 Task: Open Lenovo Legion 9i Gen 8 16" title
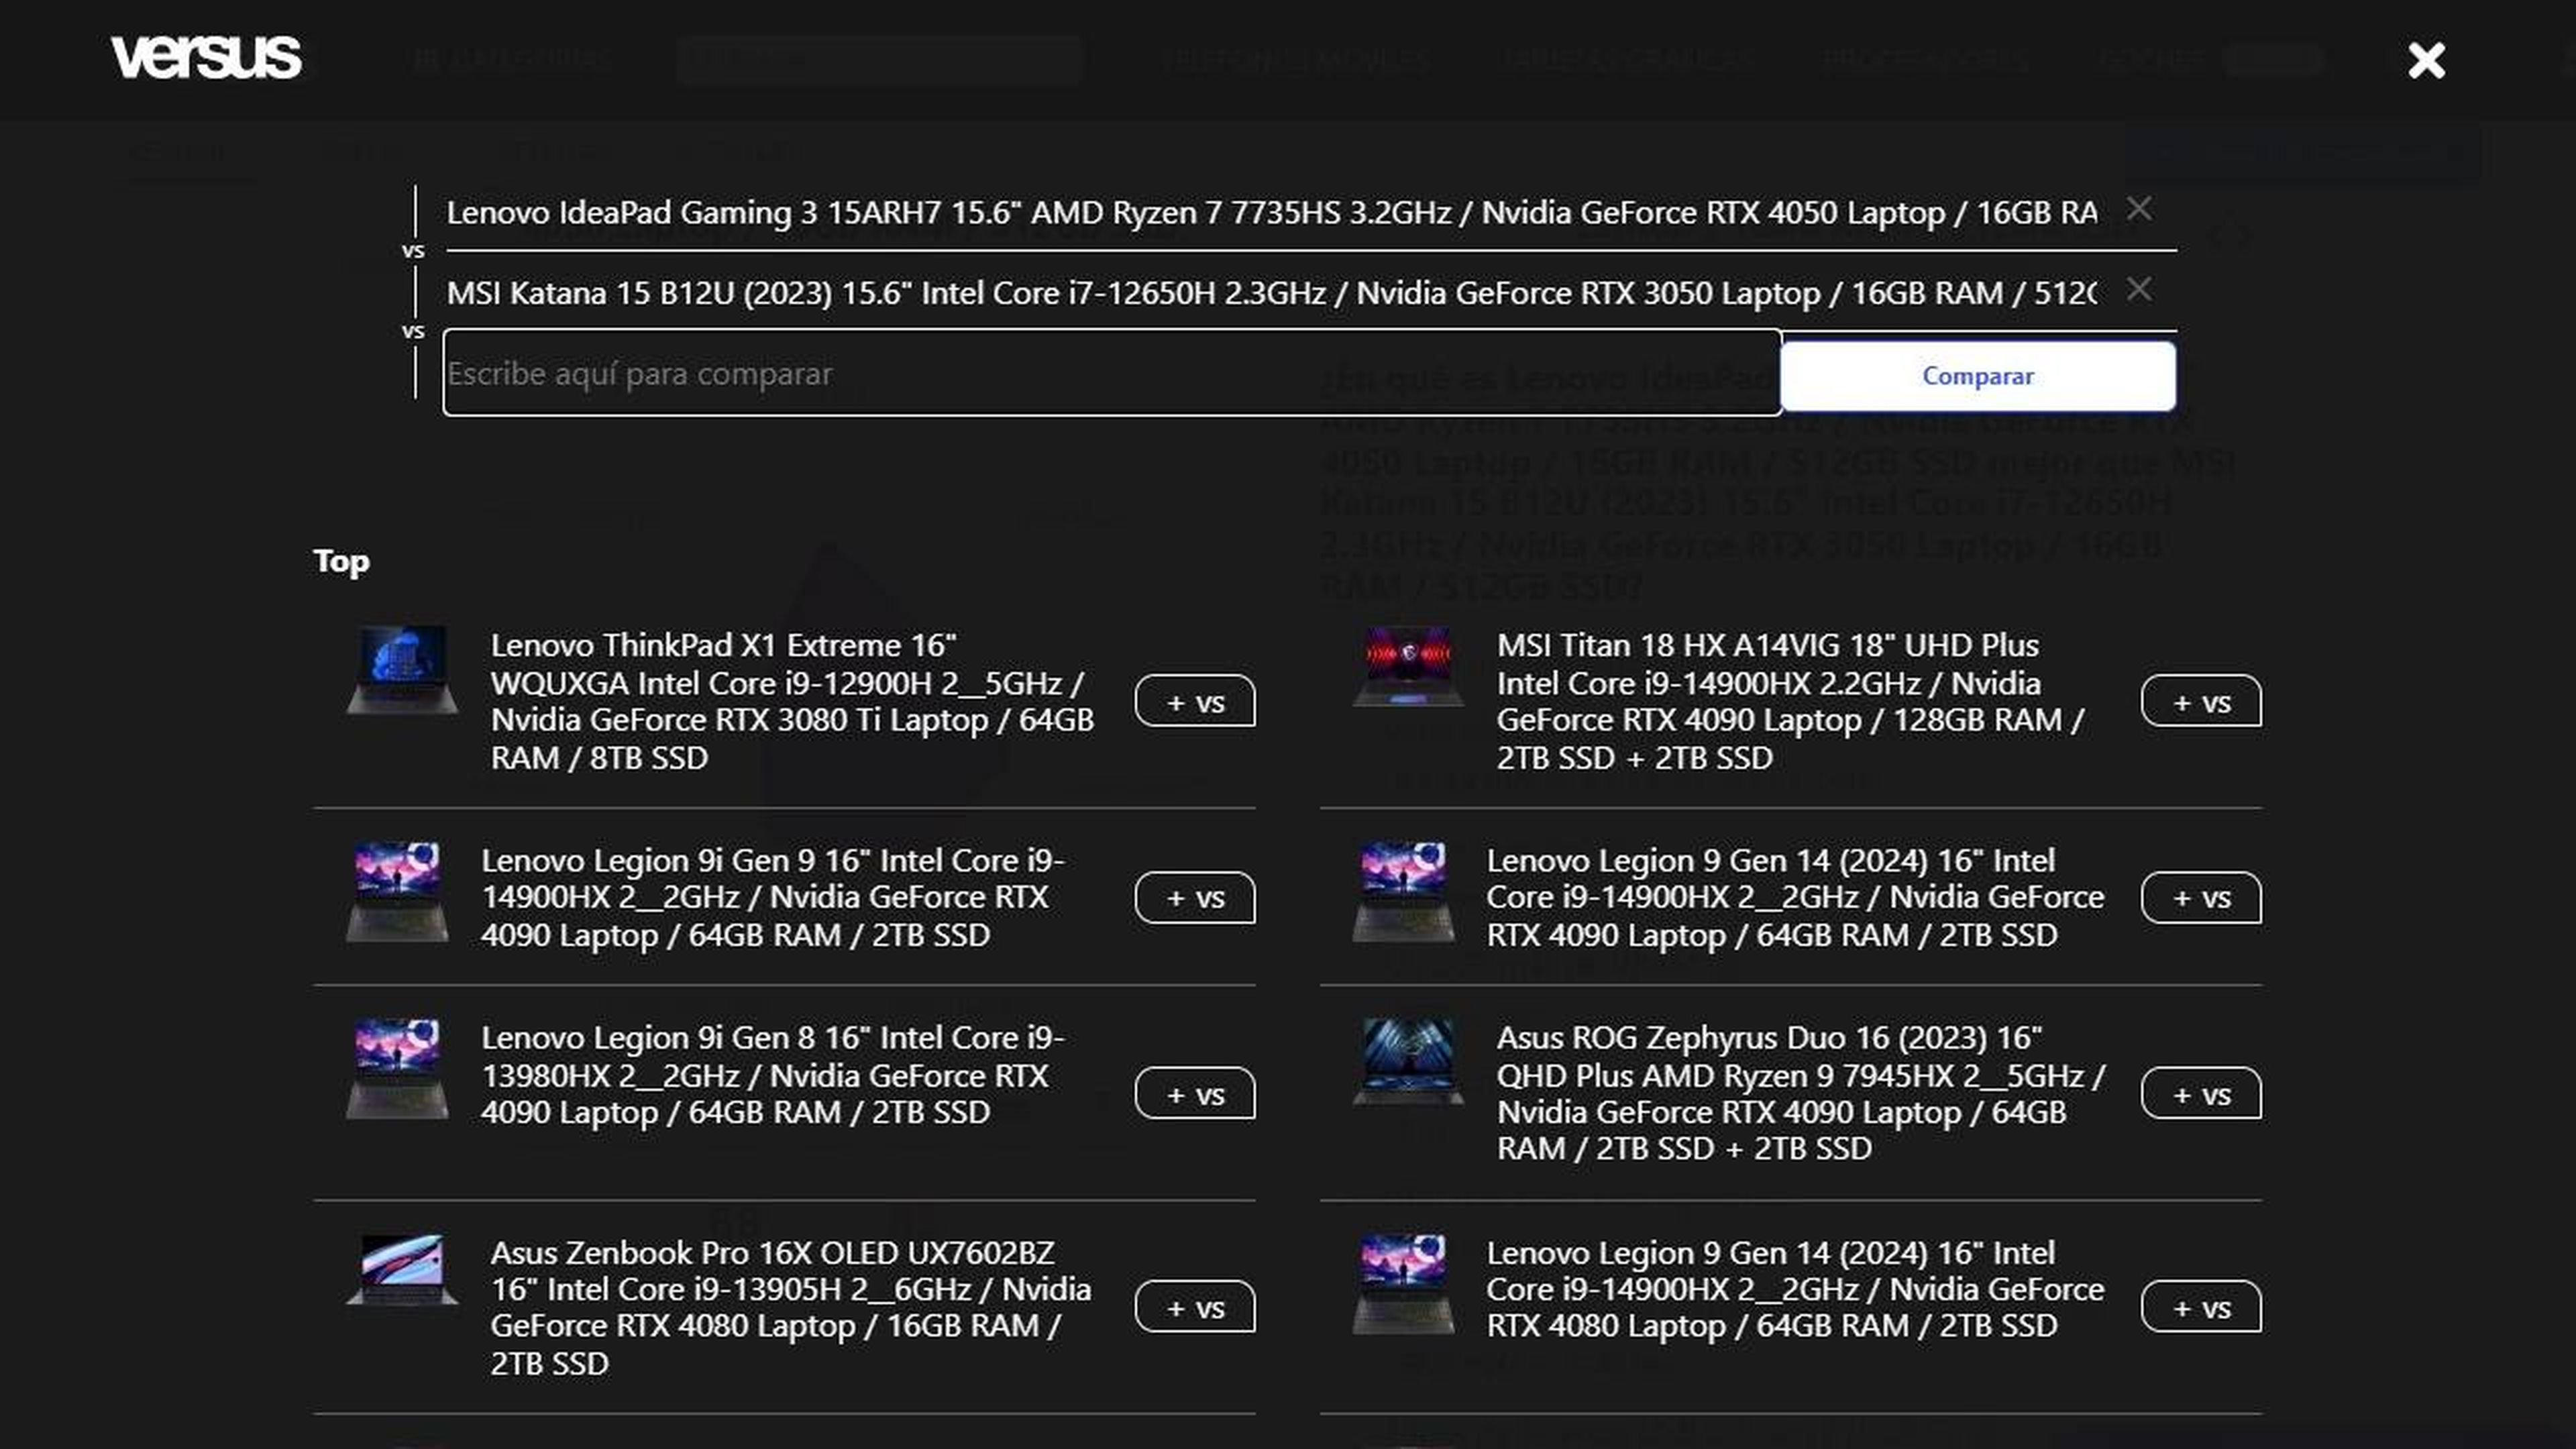tap(773, 1075)
